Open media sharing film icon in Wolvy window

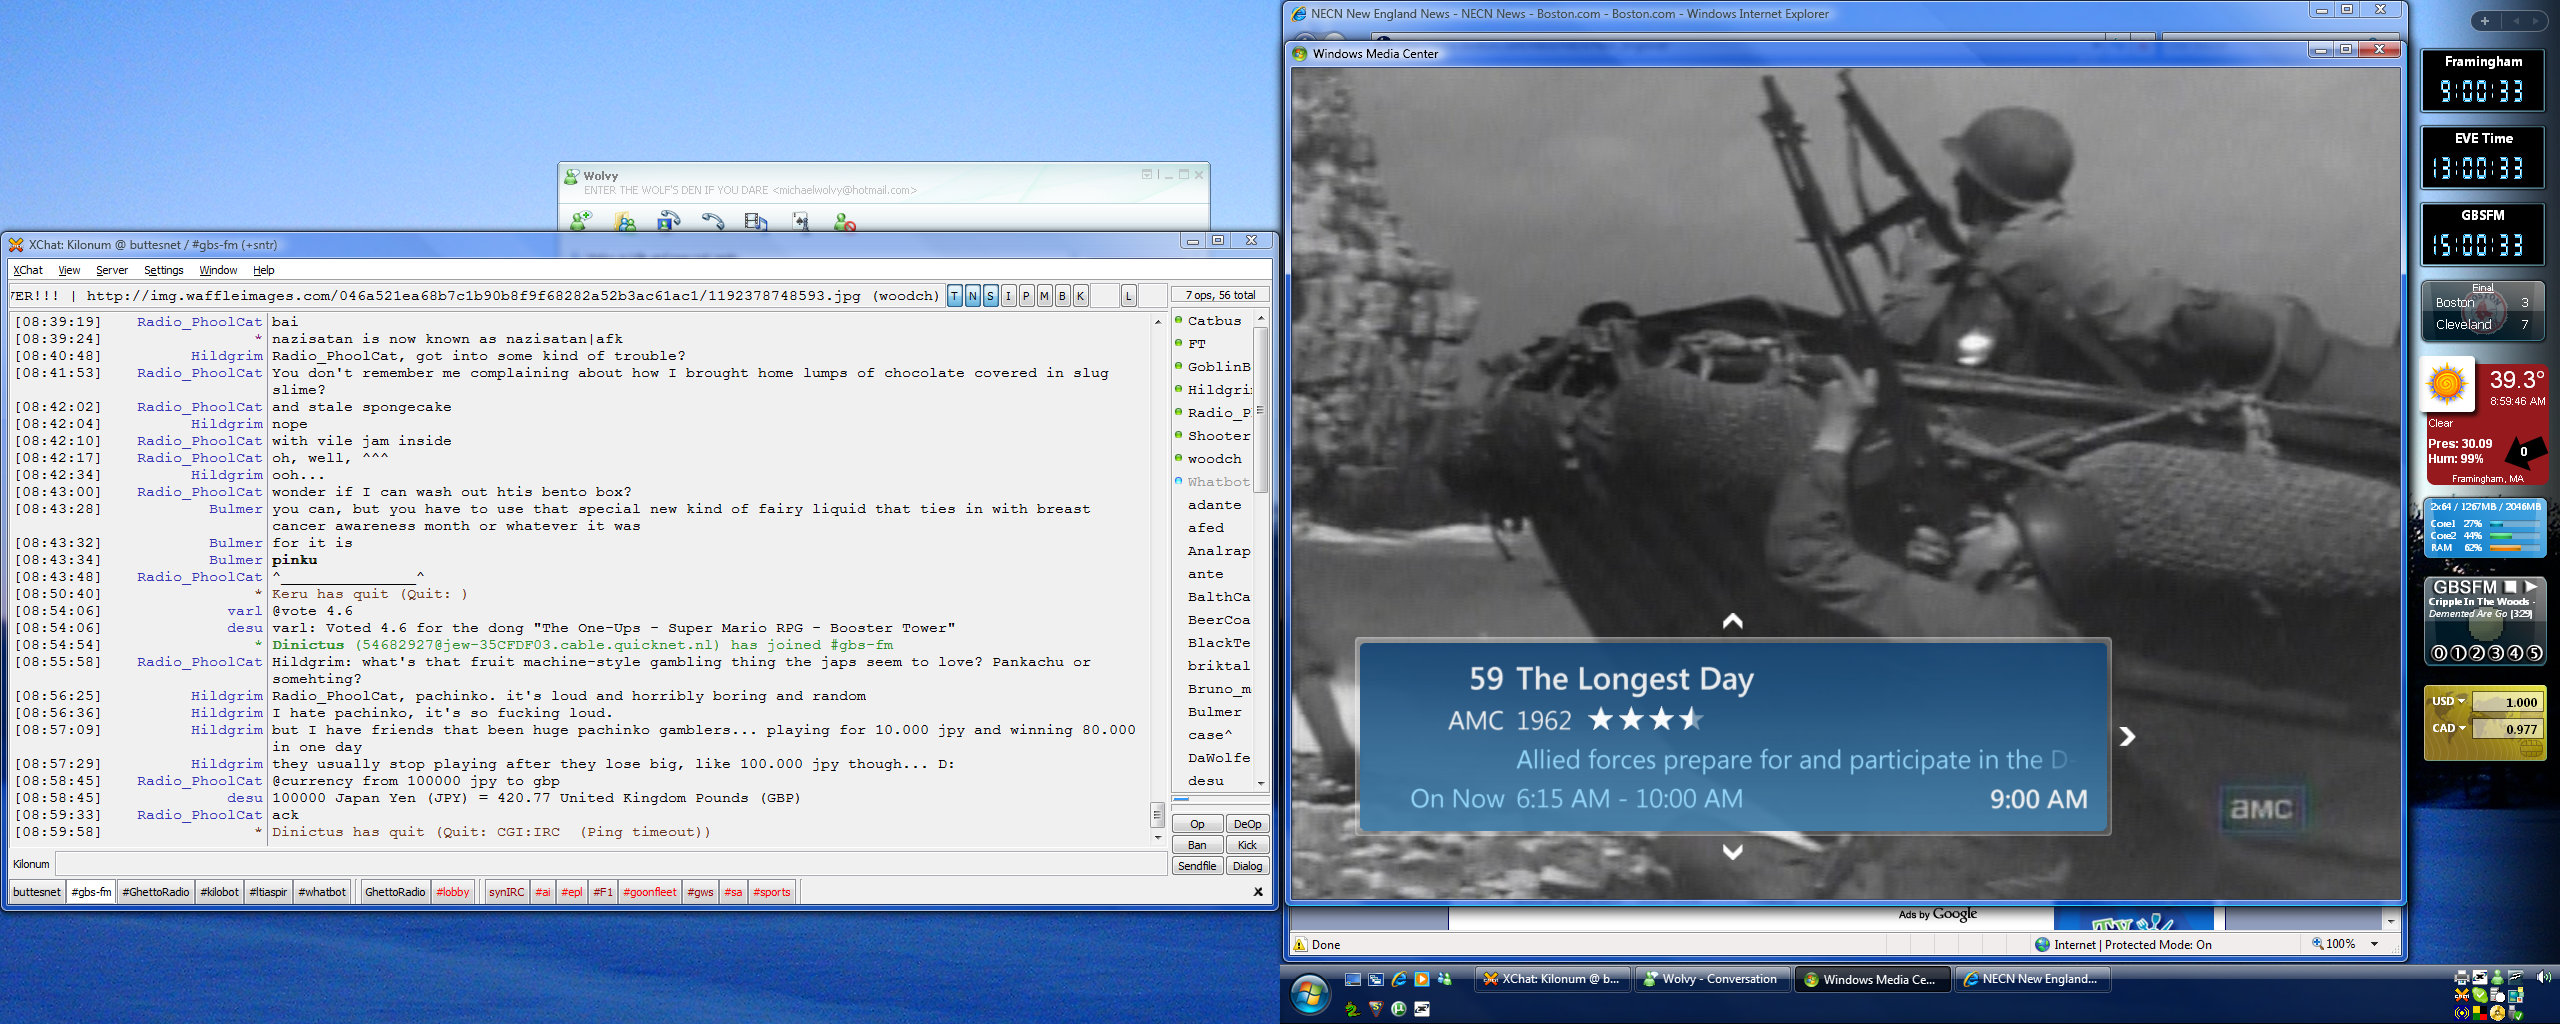(x=756, y=221)
